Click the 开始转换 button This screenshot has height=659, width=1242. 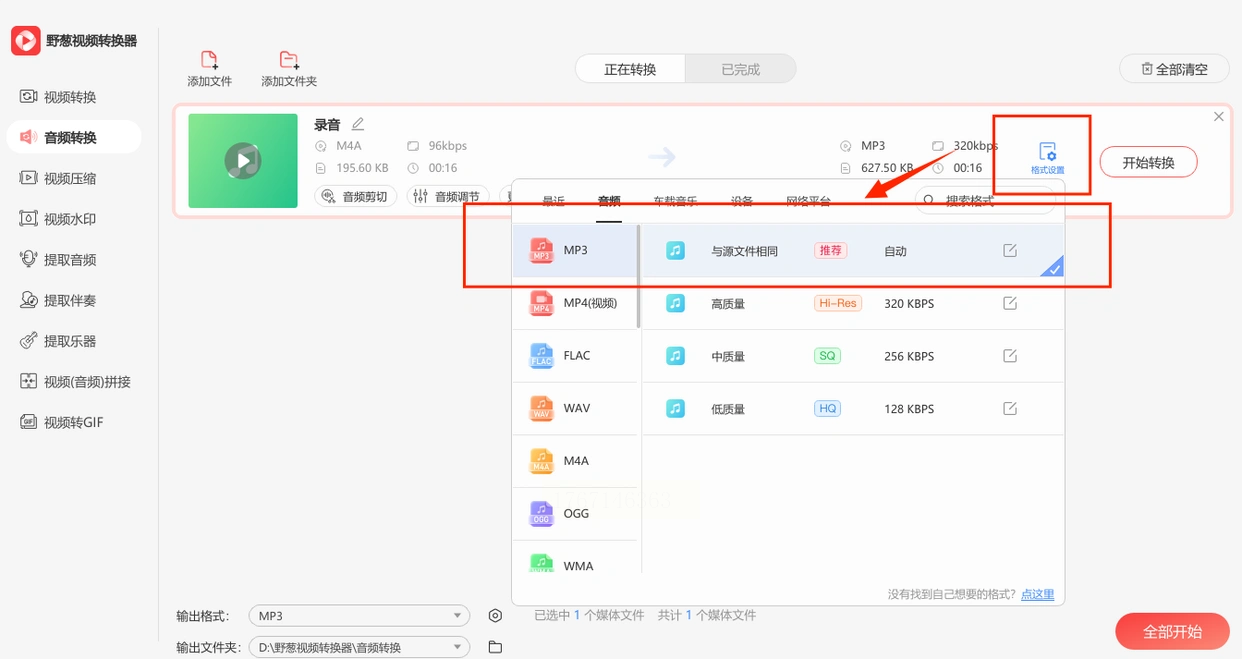1148,162
